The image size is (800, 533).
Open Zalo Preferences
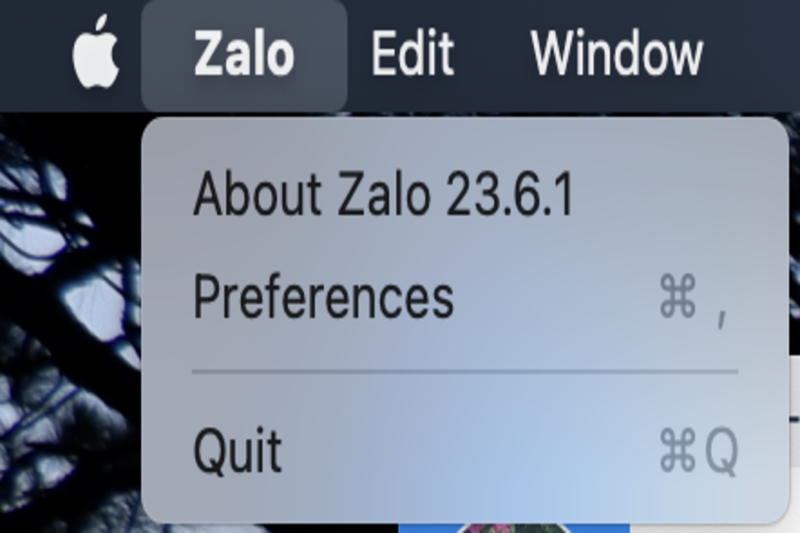point(323,297)
